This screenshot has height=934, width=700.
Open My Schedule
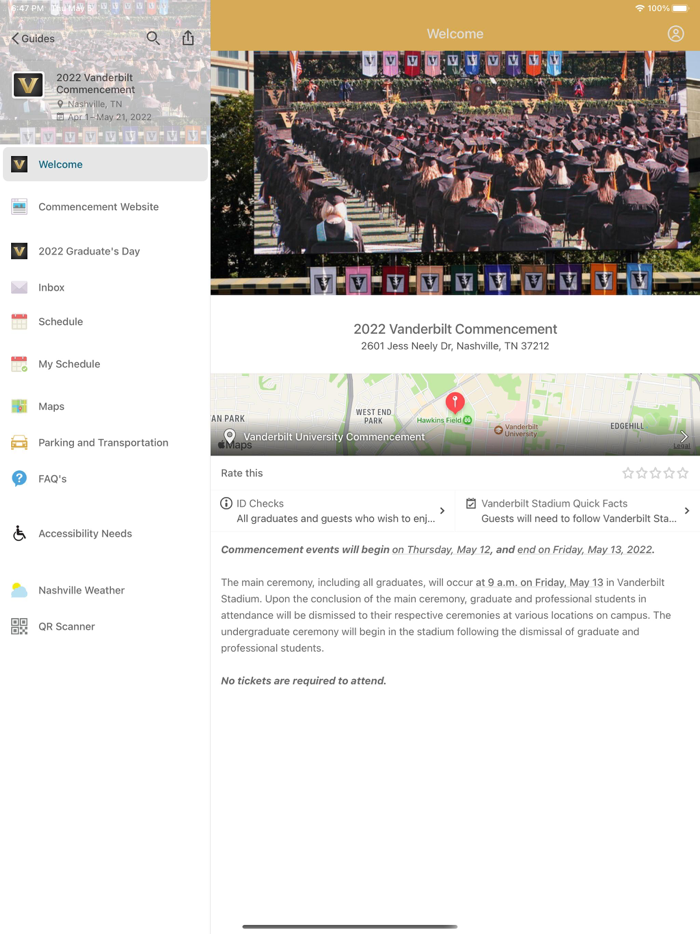(x=105, y=364)
